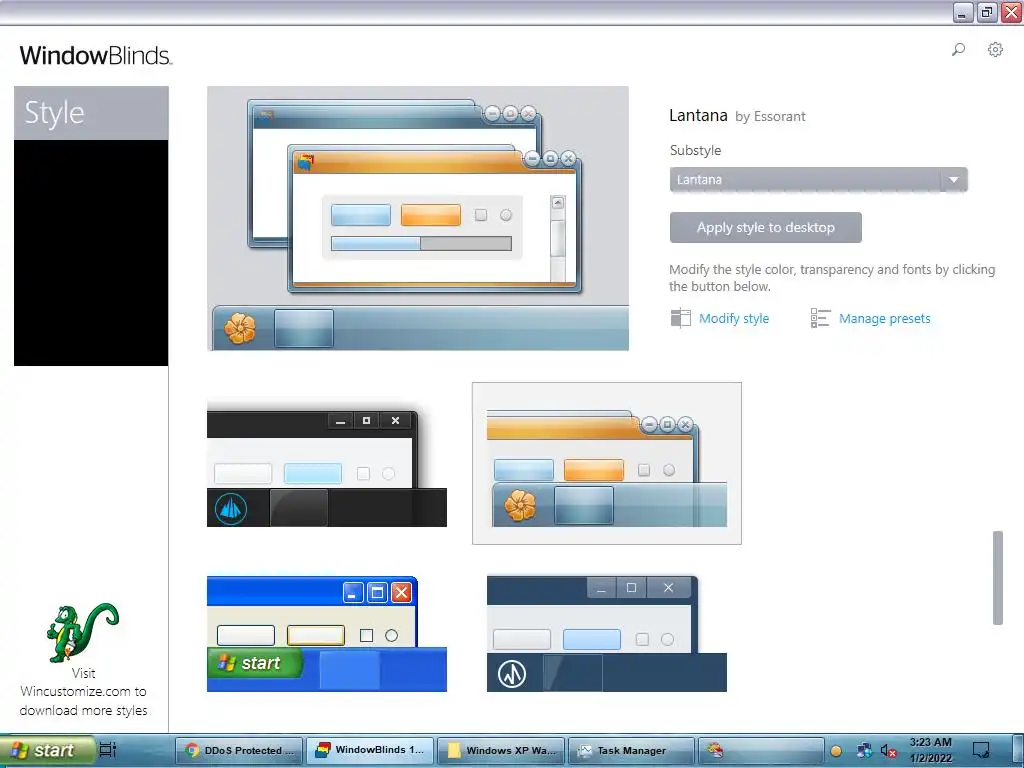Switch to DDoS Protected Chrome taskbar item

pos(239,750)
